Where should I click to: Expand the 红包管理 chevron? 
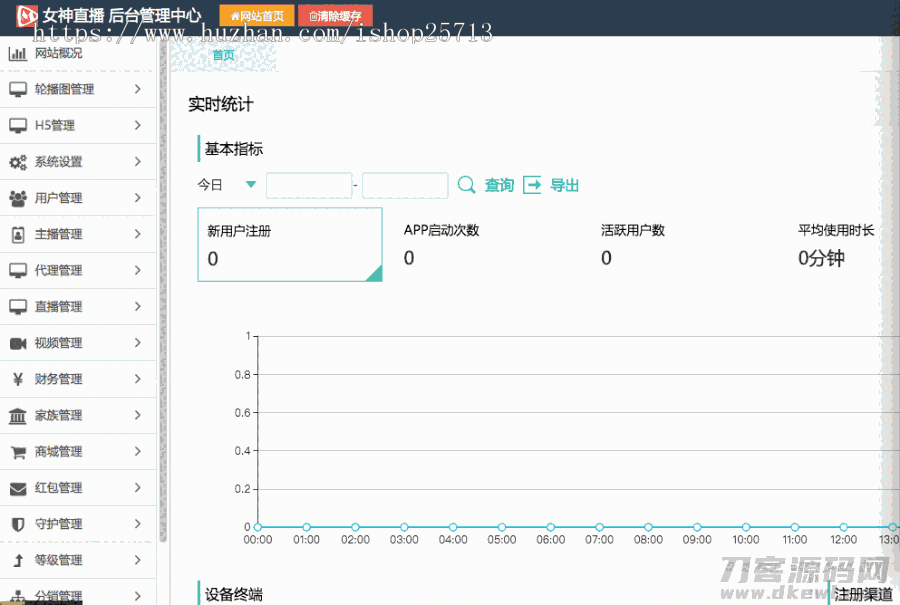[x=138, y=487]
